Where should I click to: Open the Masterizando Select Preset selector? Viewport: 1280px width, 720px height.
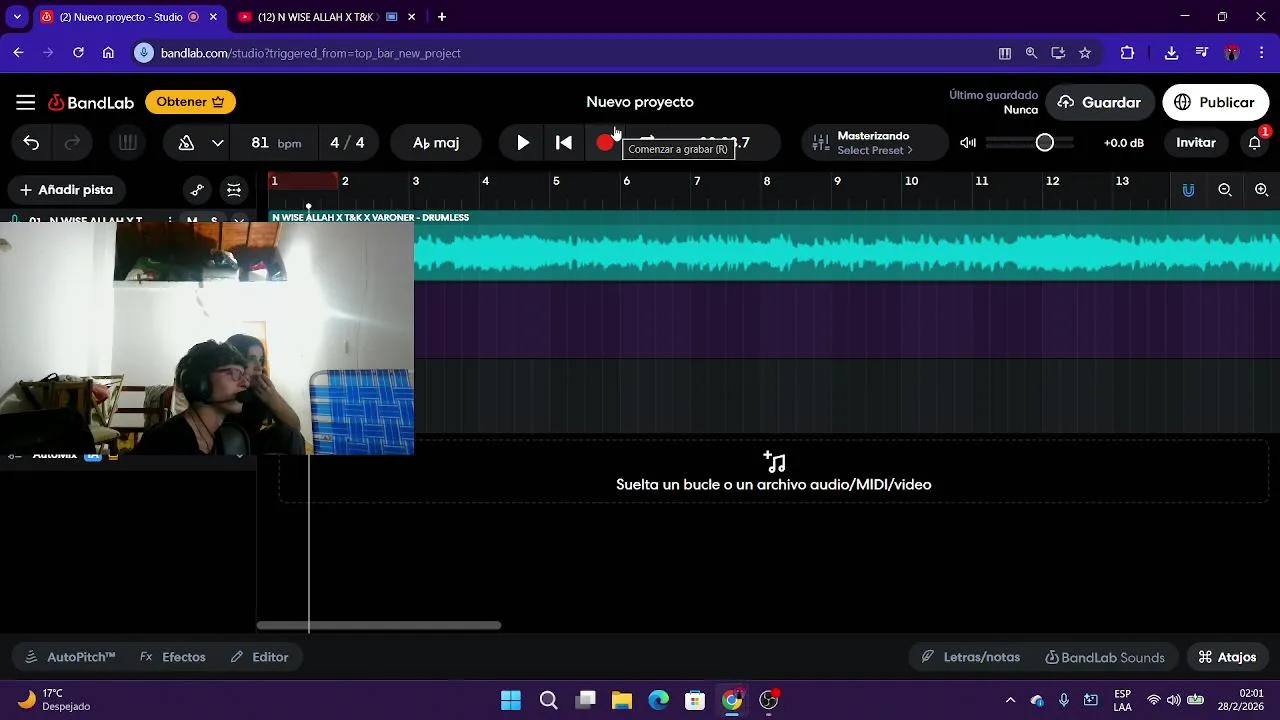pyautogui.click(x=874, y=143)
